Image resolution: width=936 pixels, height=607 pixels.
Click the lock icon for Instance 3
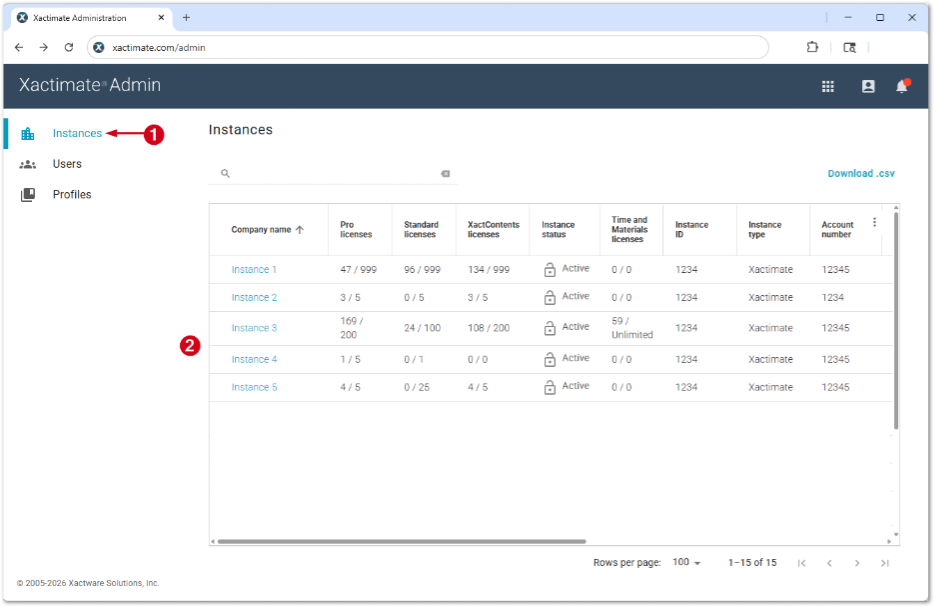pyautogui.click(x=550, y=328)
